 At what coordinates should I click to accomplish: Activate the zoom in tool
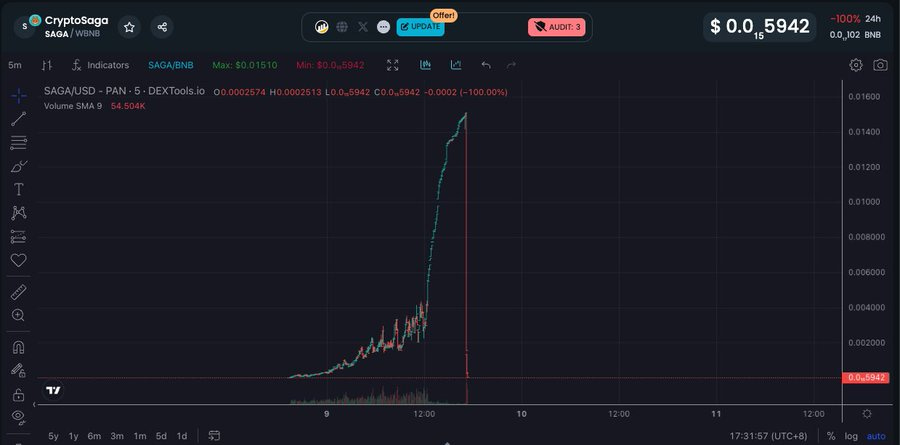click(x=18, y=315)
